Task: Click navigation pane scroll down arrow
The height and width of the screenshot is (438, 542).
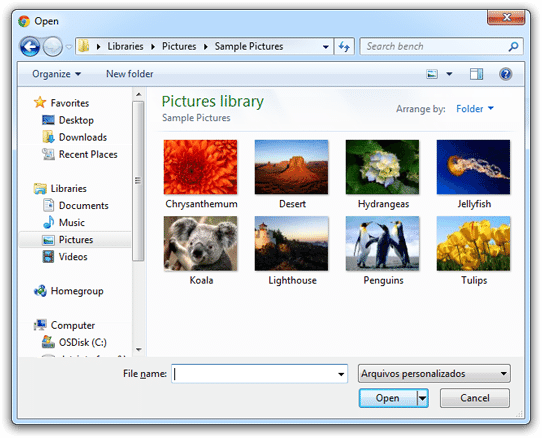Action: point(139,350)
